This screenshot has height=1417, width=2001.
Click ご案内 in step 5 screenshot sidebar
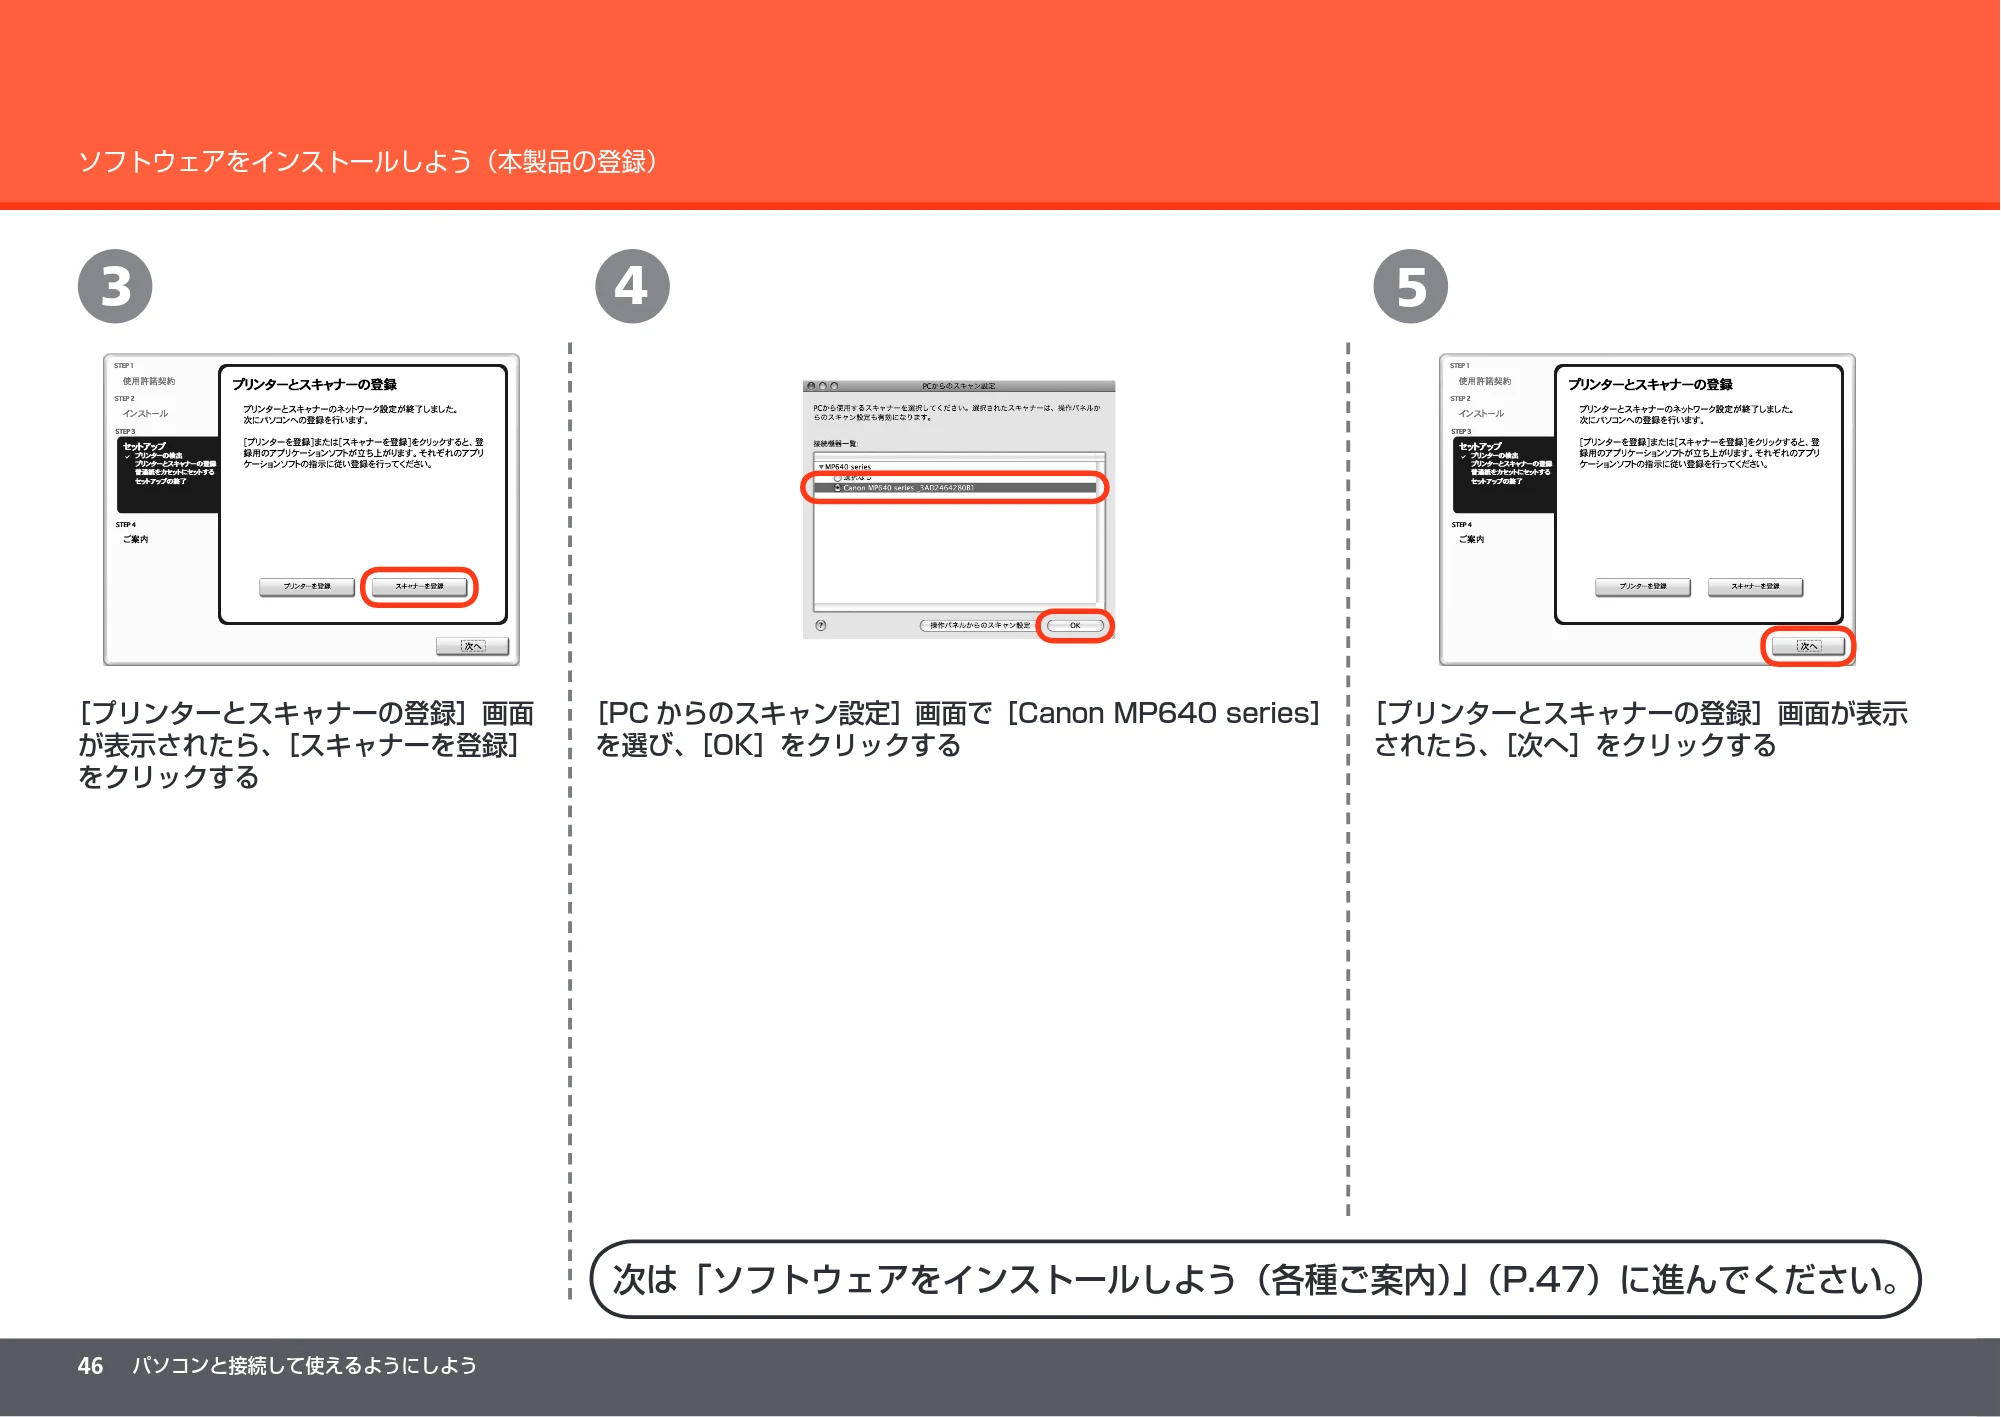[x=1471, y=539]
